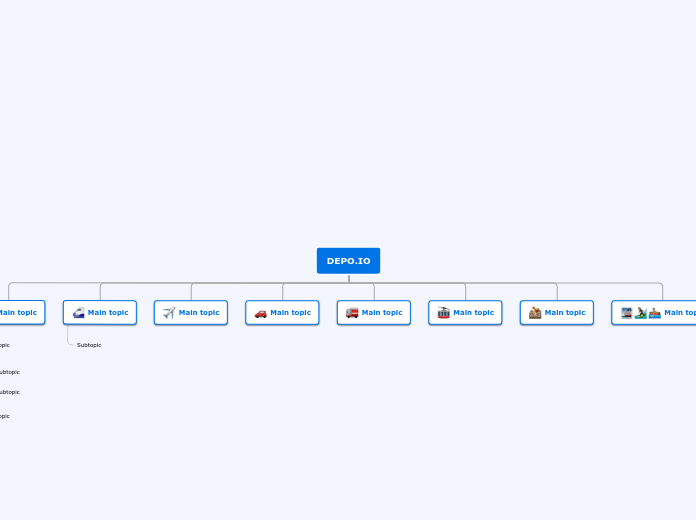696x520 pixels.
Task: Select the lowest cut-off subtopic at left edge
Action: 4,416
